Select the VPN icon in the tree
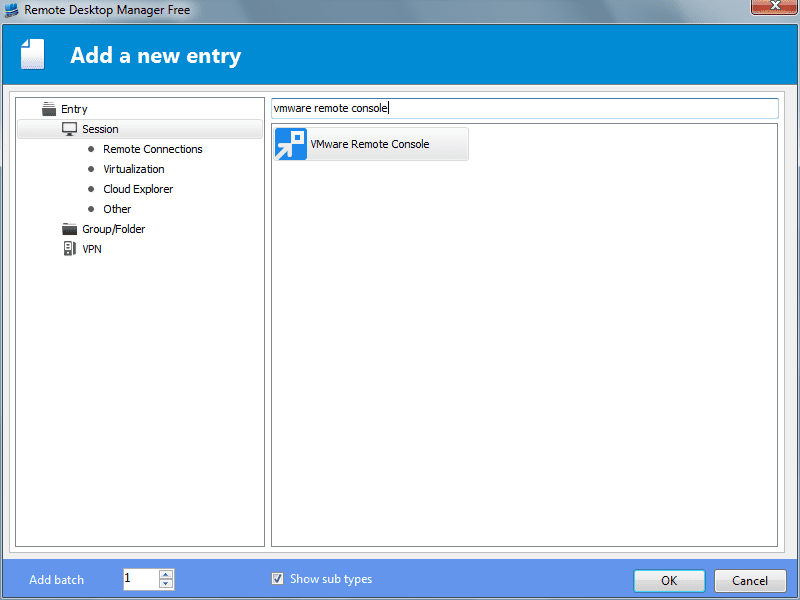The width and height of the screenshot is (800, 600). point(68,248)
